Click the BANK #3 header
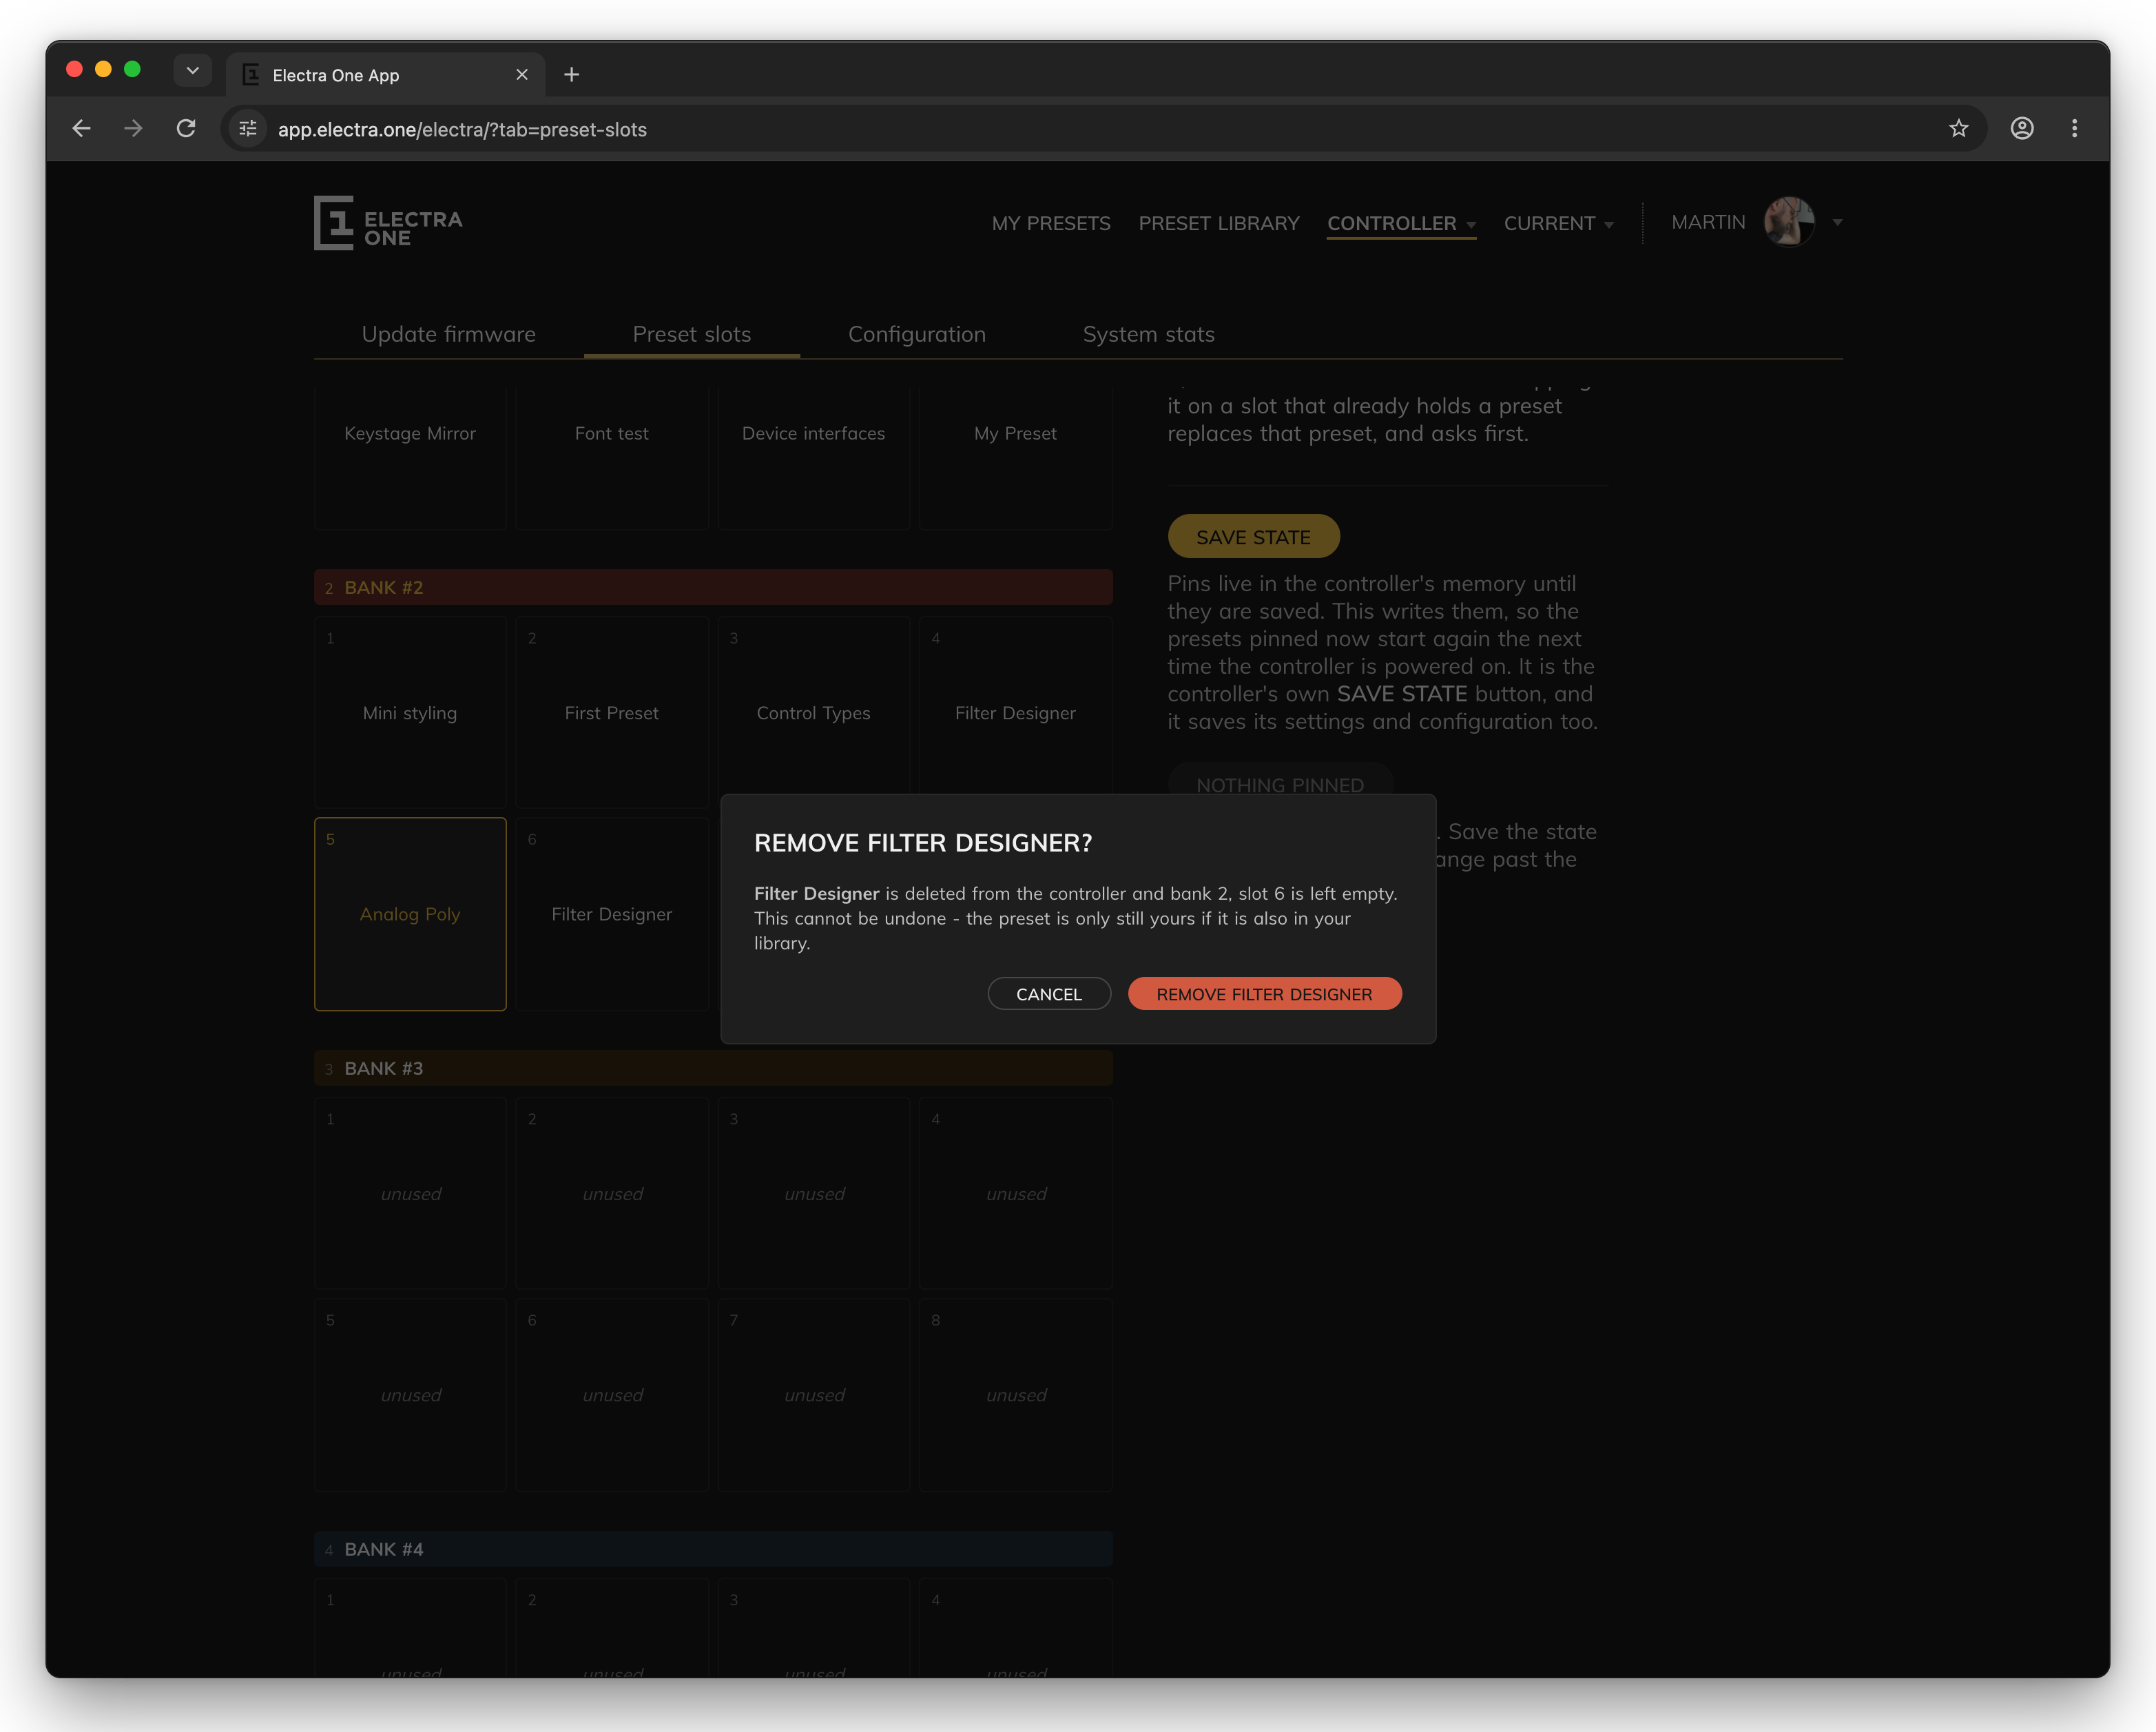The height and width of the screenshot is (1732, 2156). [x=713, y=1068]
